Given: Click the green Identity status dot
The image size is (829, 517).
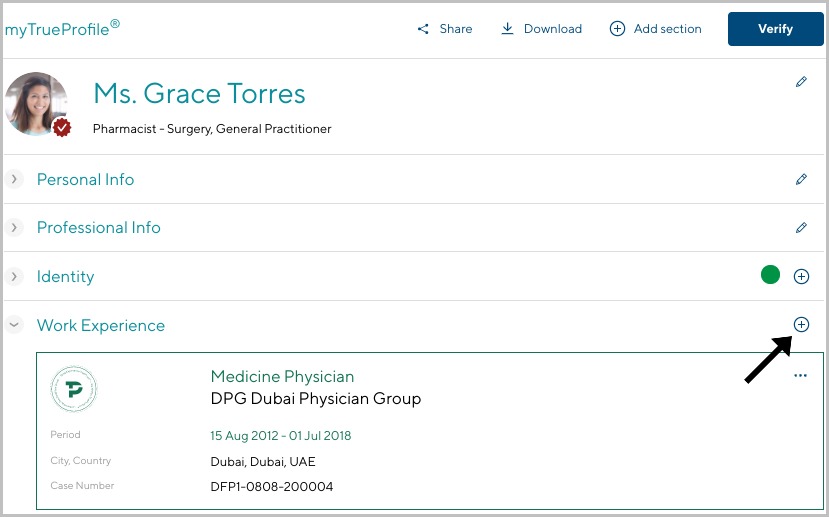Looking at the screenshot, I should click(x=770, y=275).
